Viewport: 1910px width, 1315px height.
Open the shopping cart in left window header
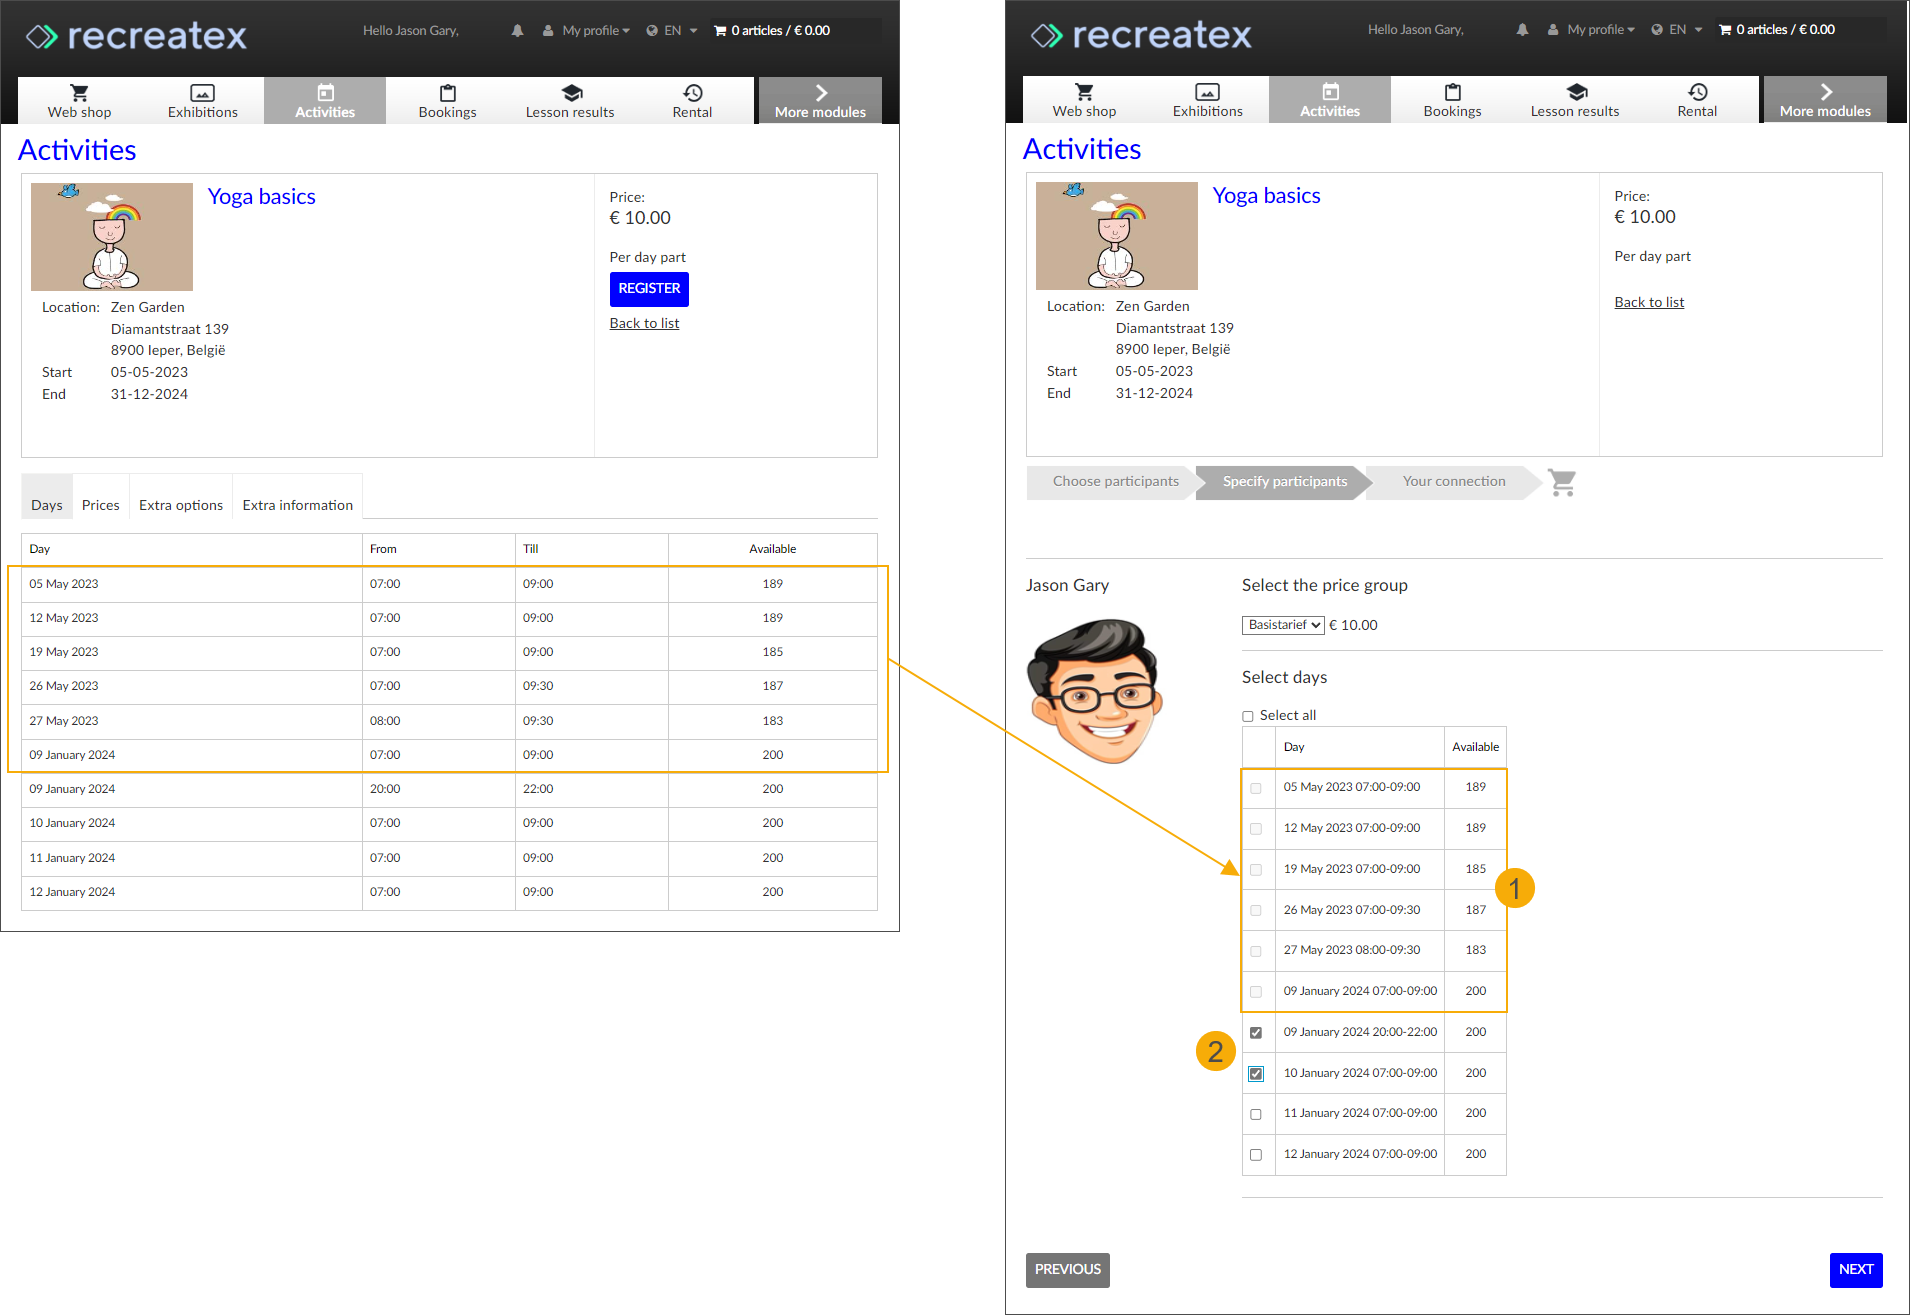pyautogui.click(x=772, y=31)
